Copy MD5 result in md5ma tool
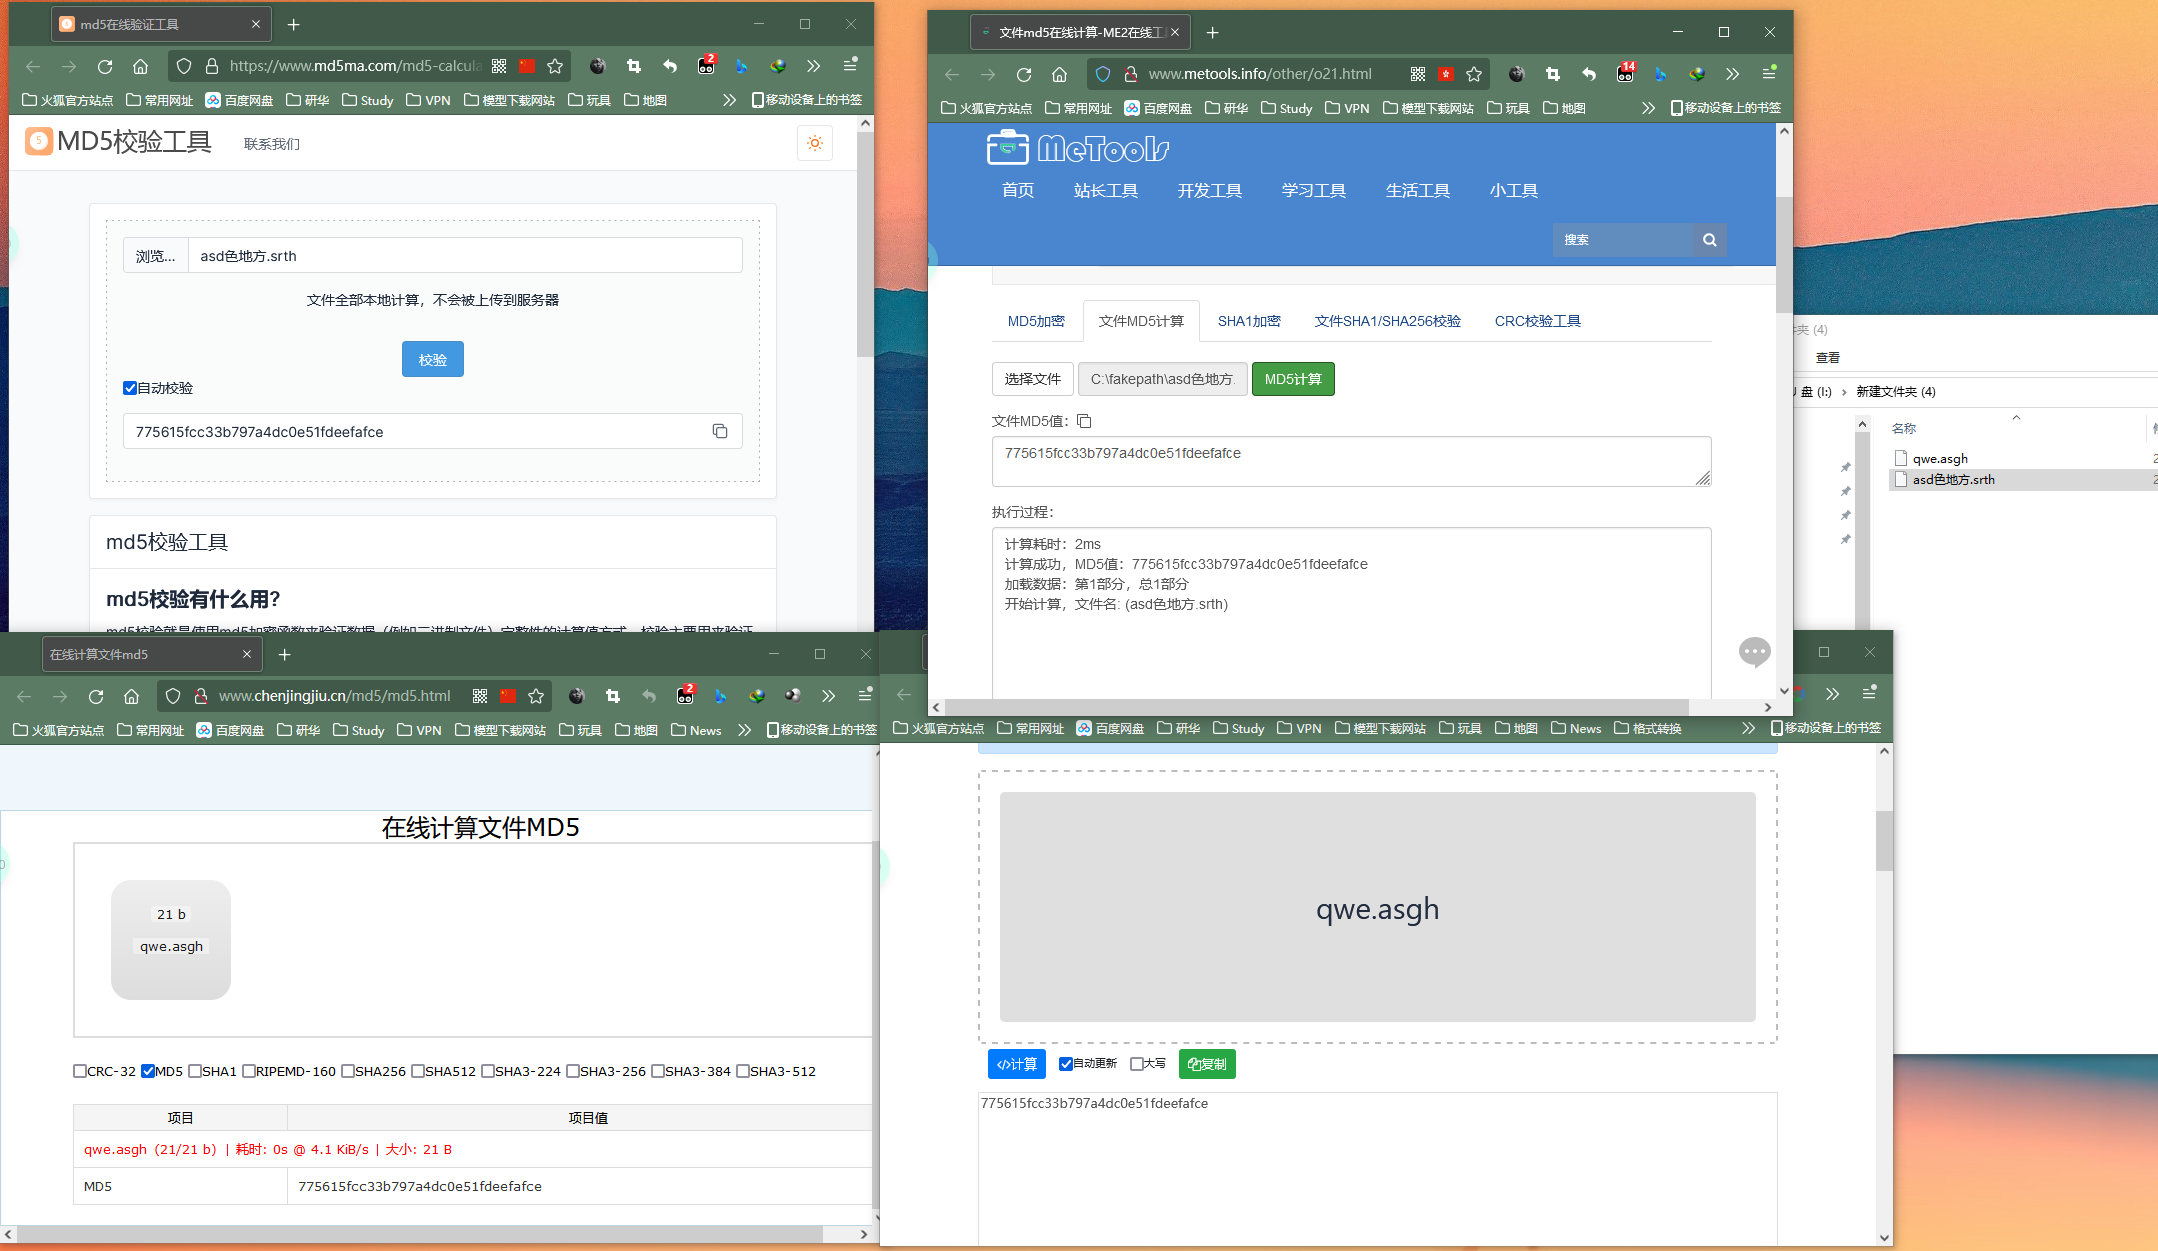The width and height of the screenshot is (2158, 1251). [x=719, y=431]
